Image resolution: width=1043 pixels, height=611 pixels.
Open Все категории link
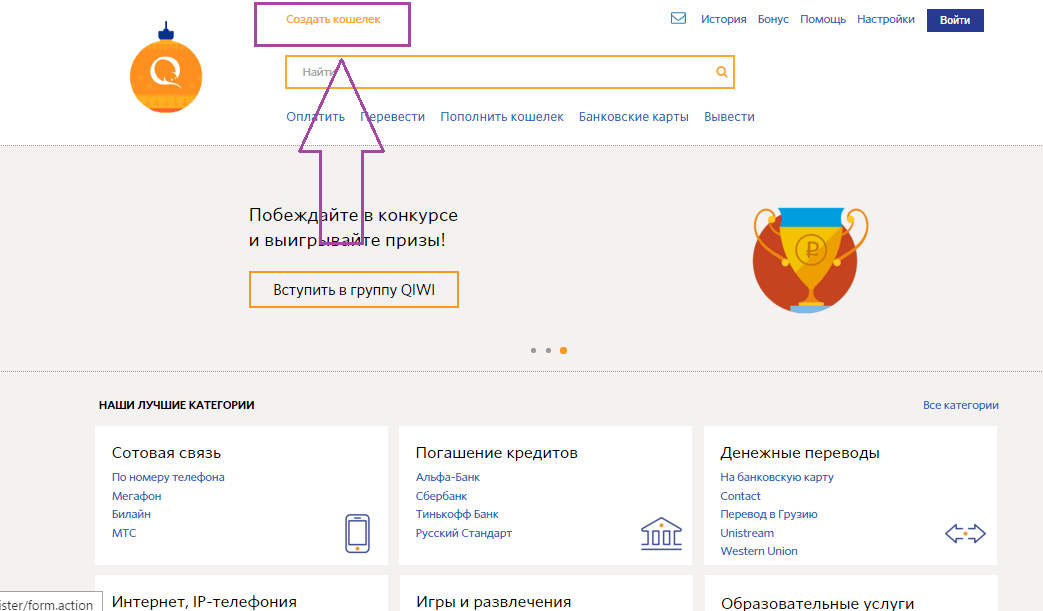click(x=961, y=405)
